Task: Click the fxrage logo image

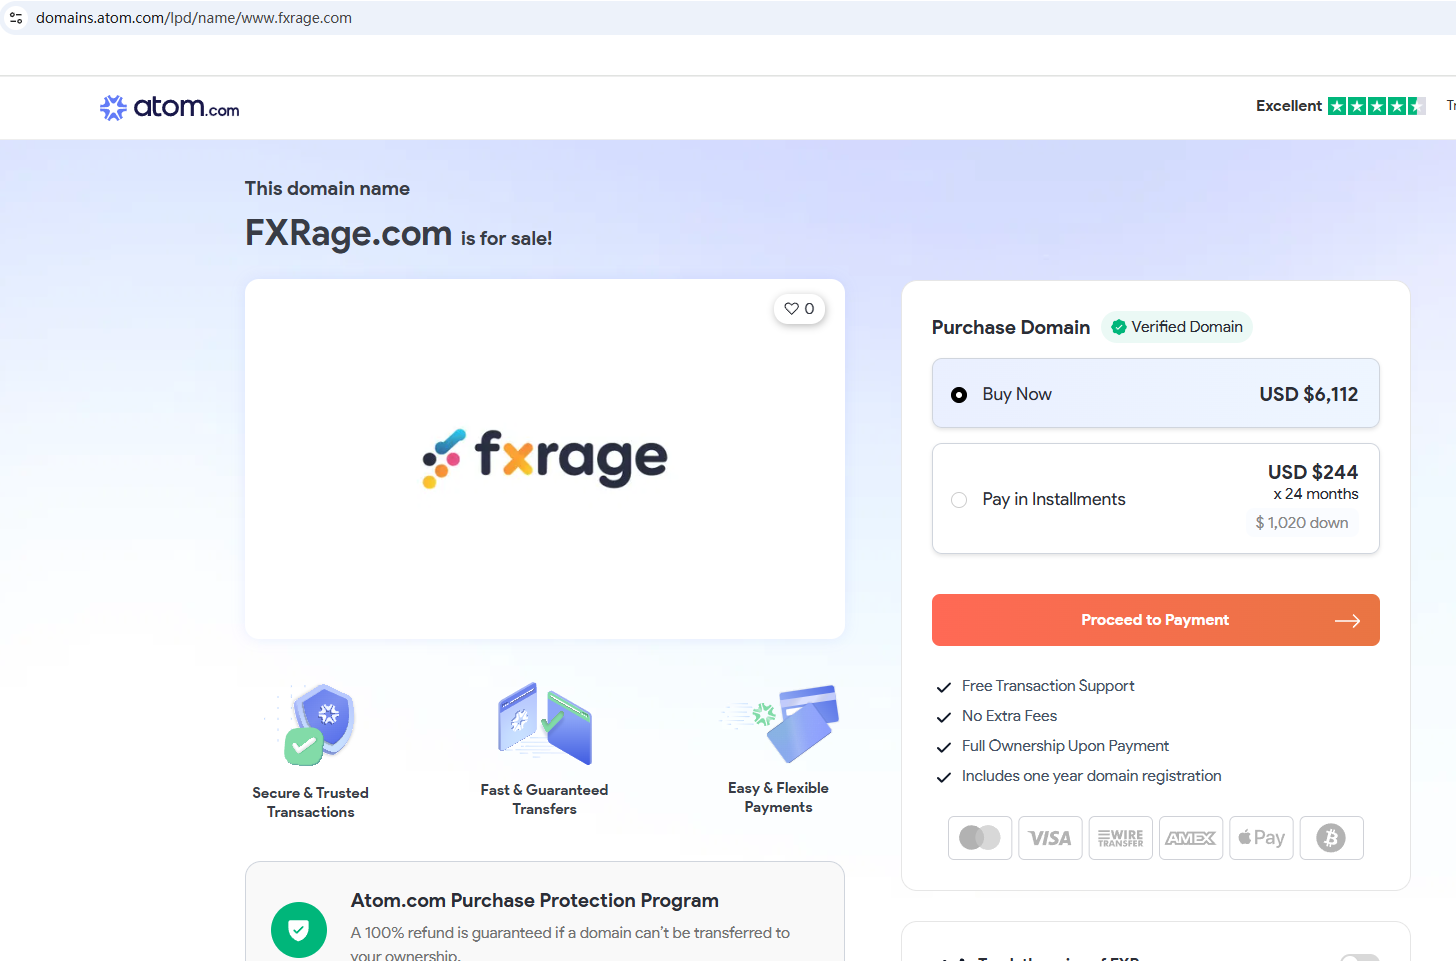Action: [x=545, y=458]
